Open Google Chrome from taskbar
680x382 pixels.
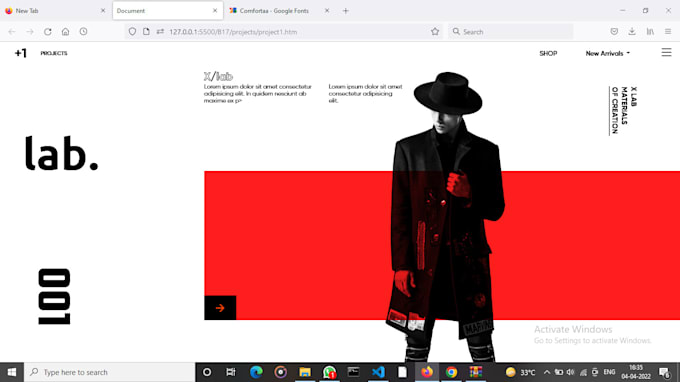451,372
